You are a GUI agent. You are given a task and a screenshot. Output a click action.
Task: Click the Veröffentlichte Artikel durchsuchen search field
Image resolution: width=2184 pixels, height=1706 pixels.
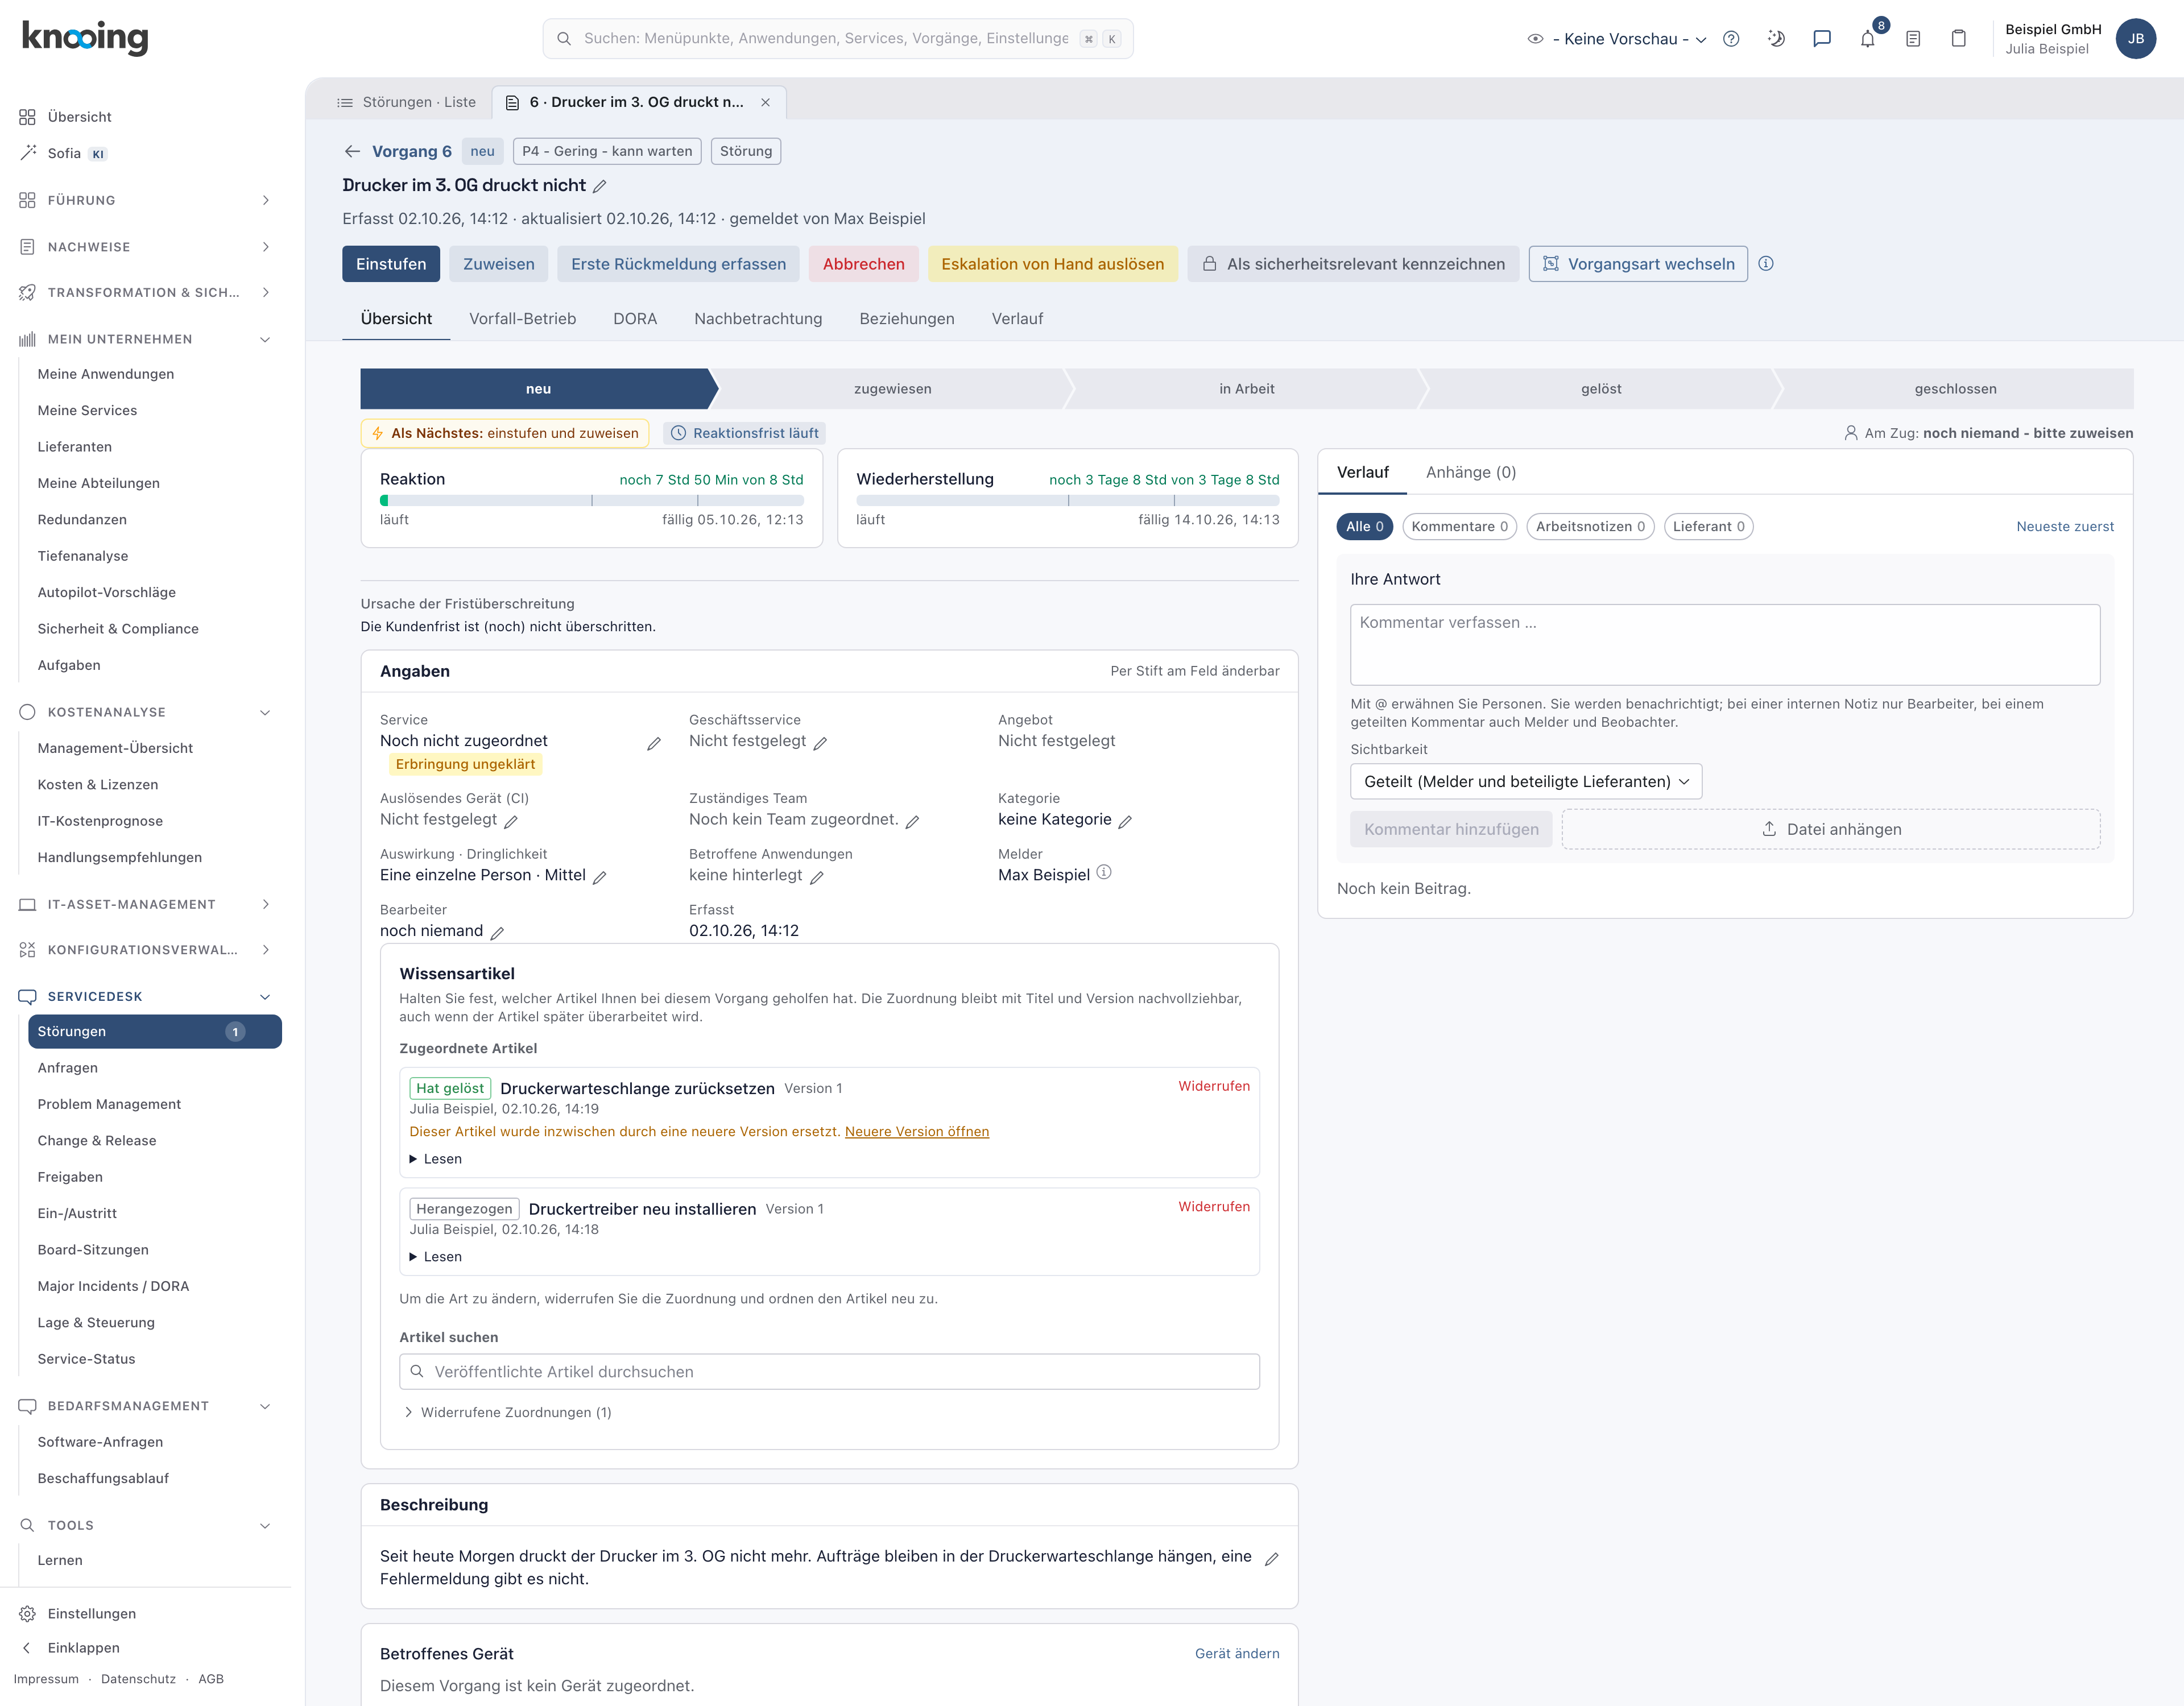[x=829, y=1371]
